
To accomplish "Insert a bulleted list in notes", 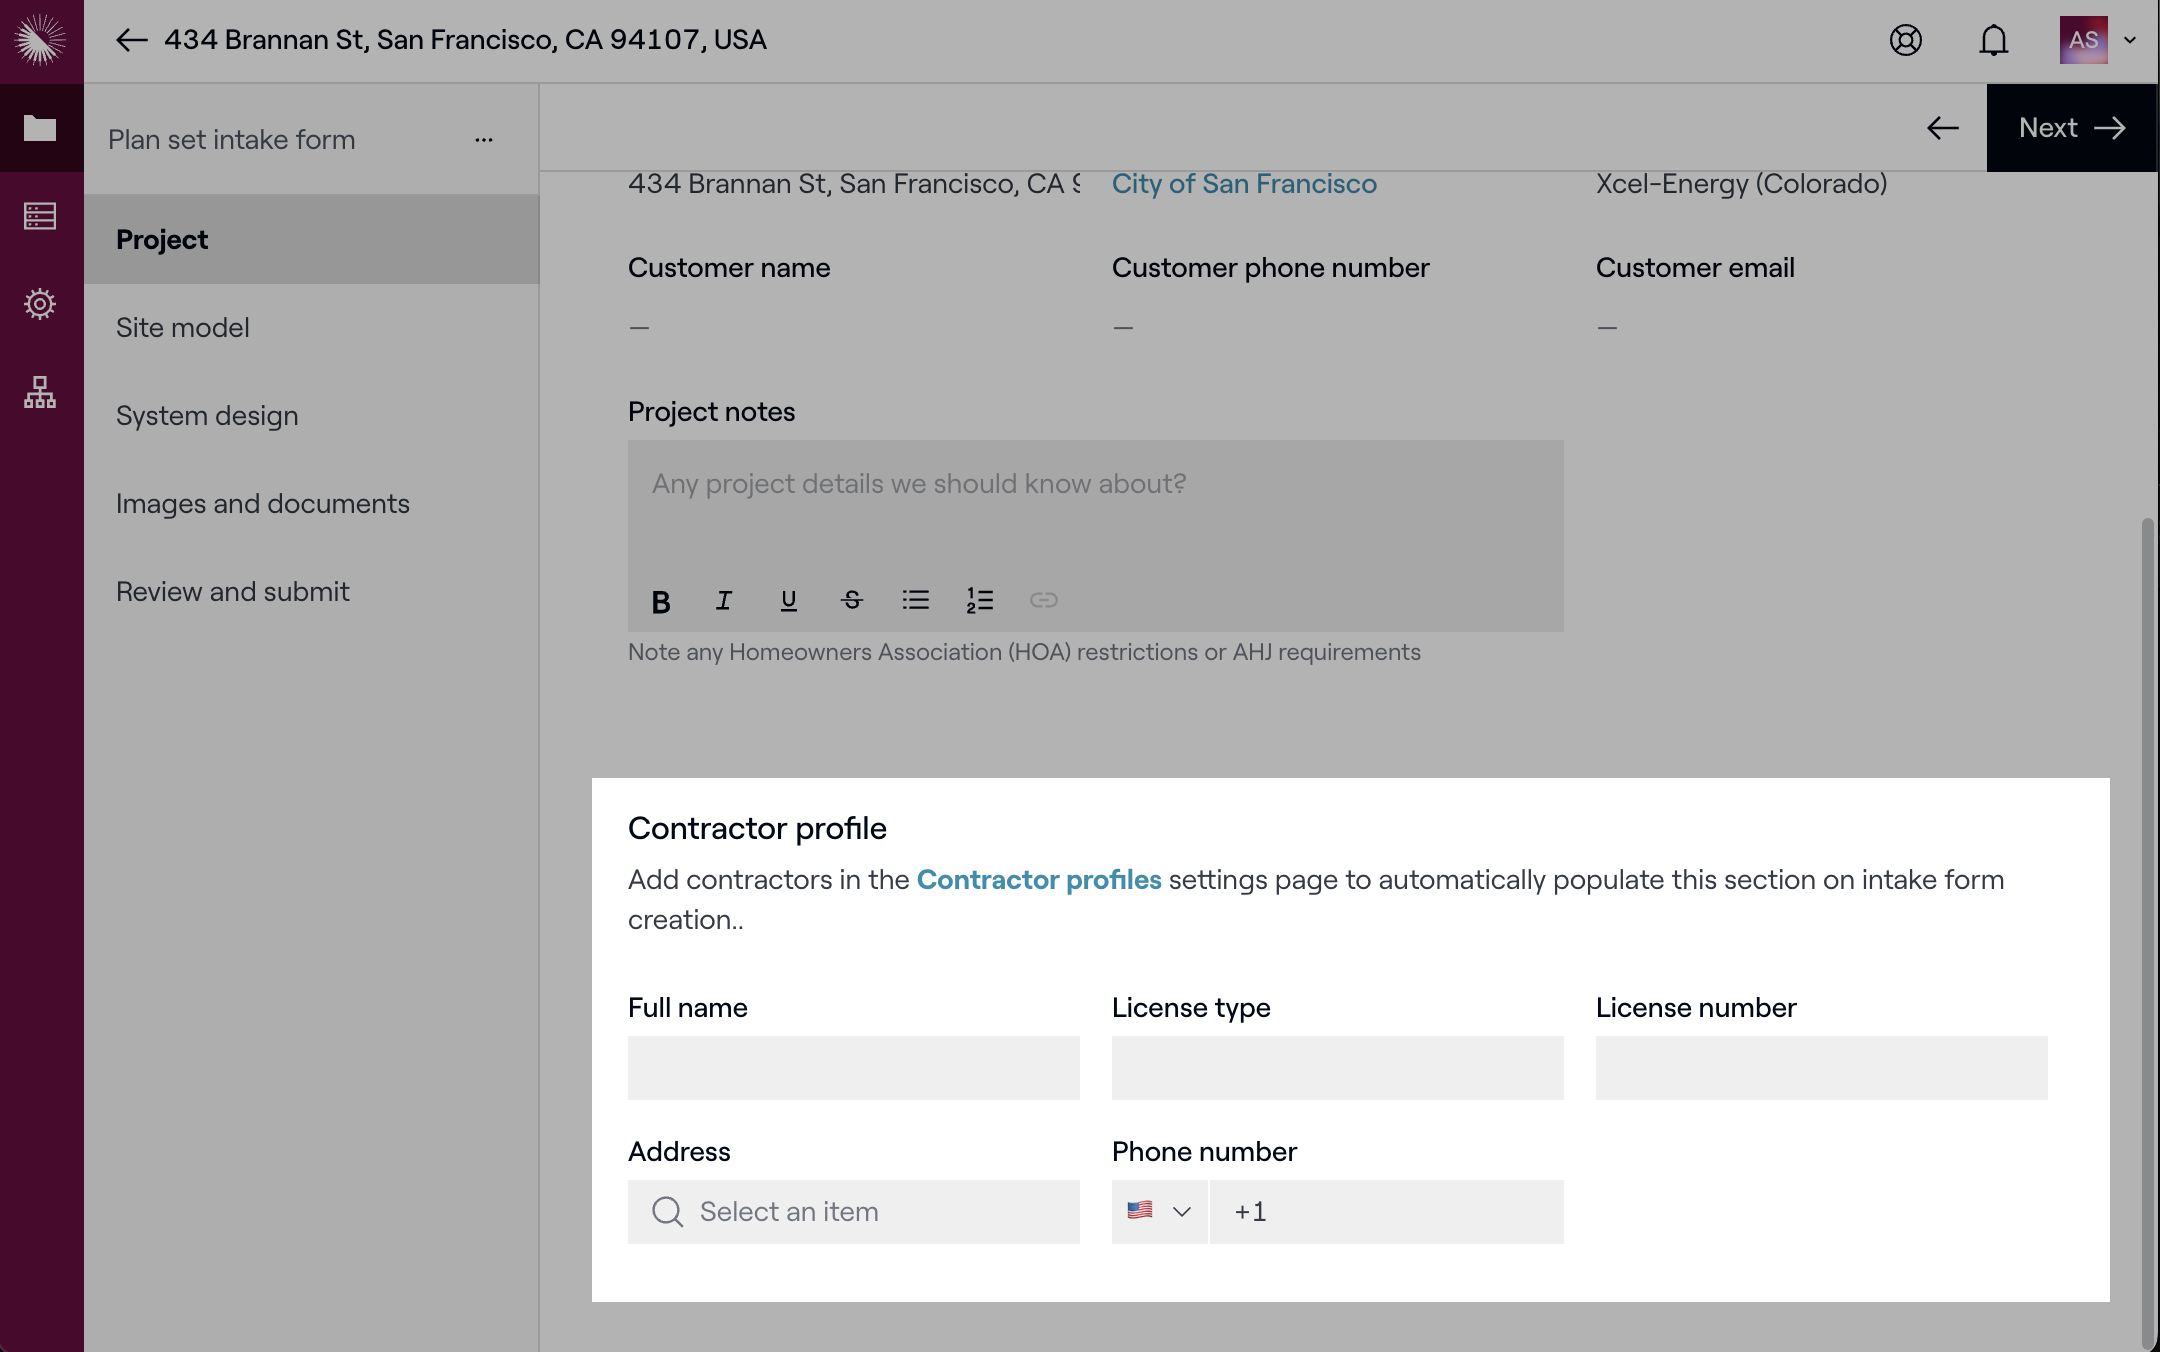I will coord(916,600).
